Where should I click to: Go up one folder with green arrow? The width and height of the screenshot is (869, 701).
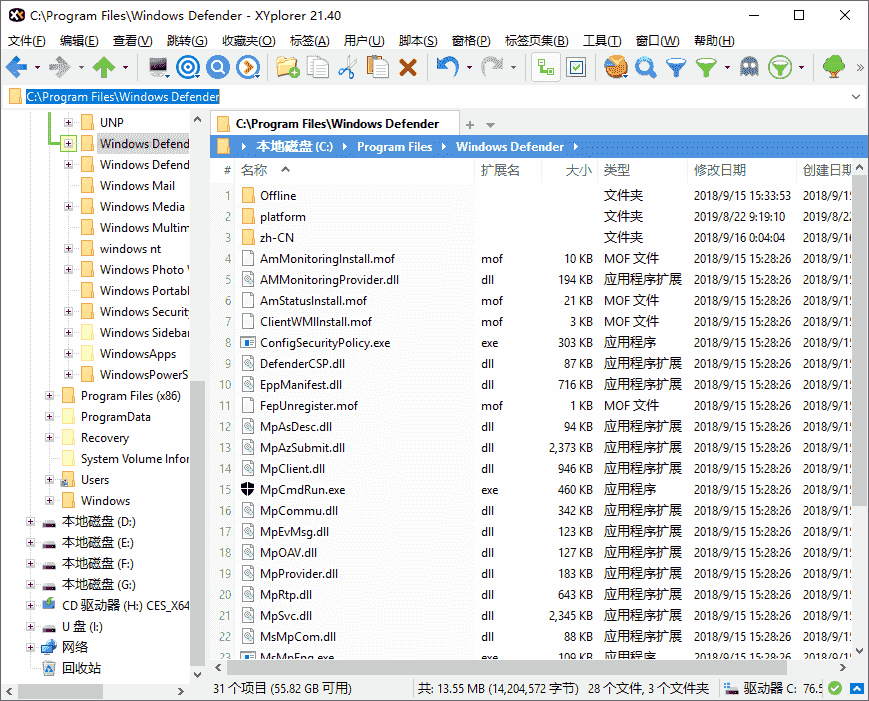pos(104,68)
